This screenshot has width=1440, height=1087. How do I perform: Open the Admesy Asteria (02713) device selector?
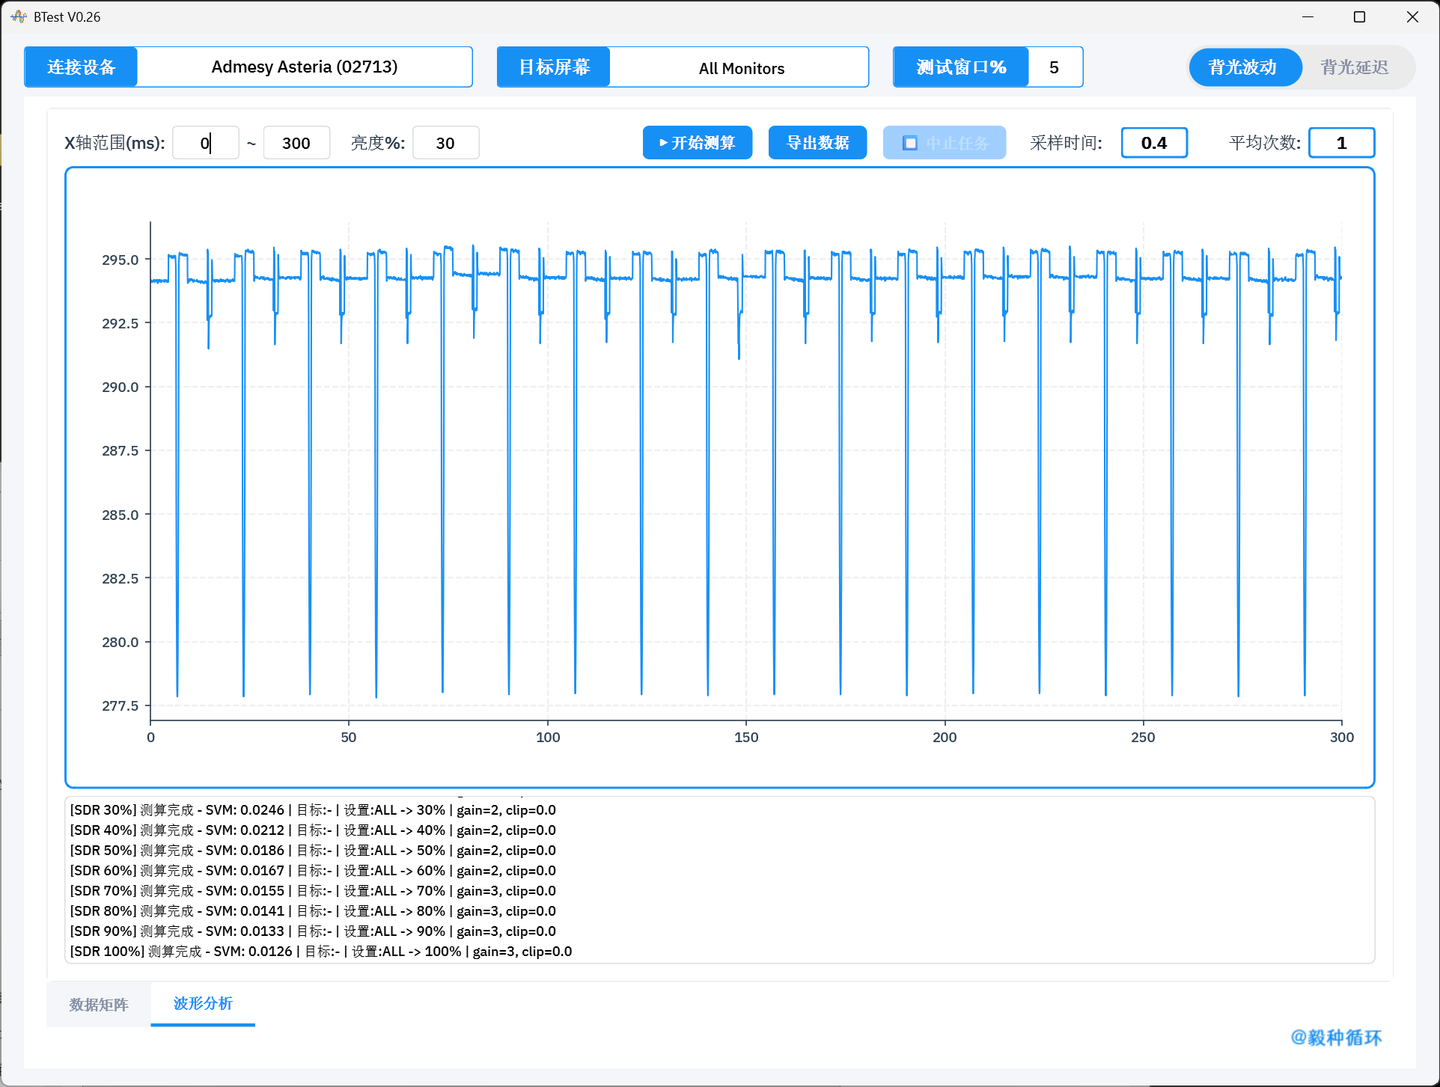click(305, 67)
